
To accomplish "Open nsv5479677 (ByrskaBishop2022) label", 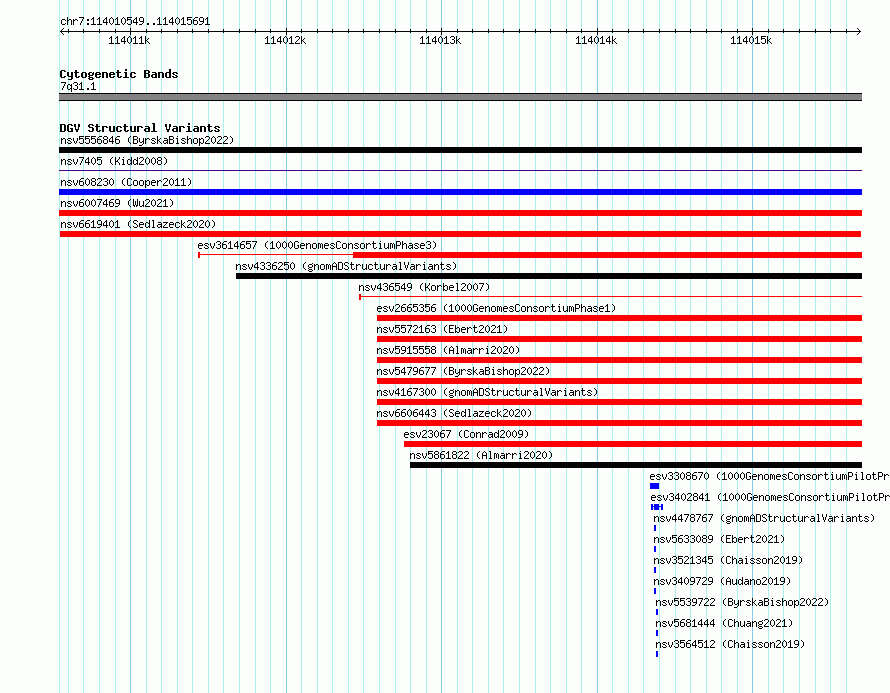I will 463,371.
